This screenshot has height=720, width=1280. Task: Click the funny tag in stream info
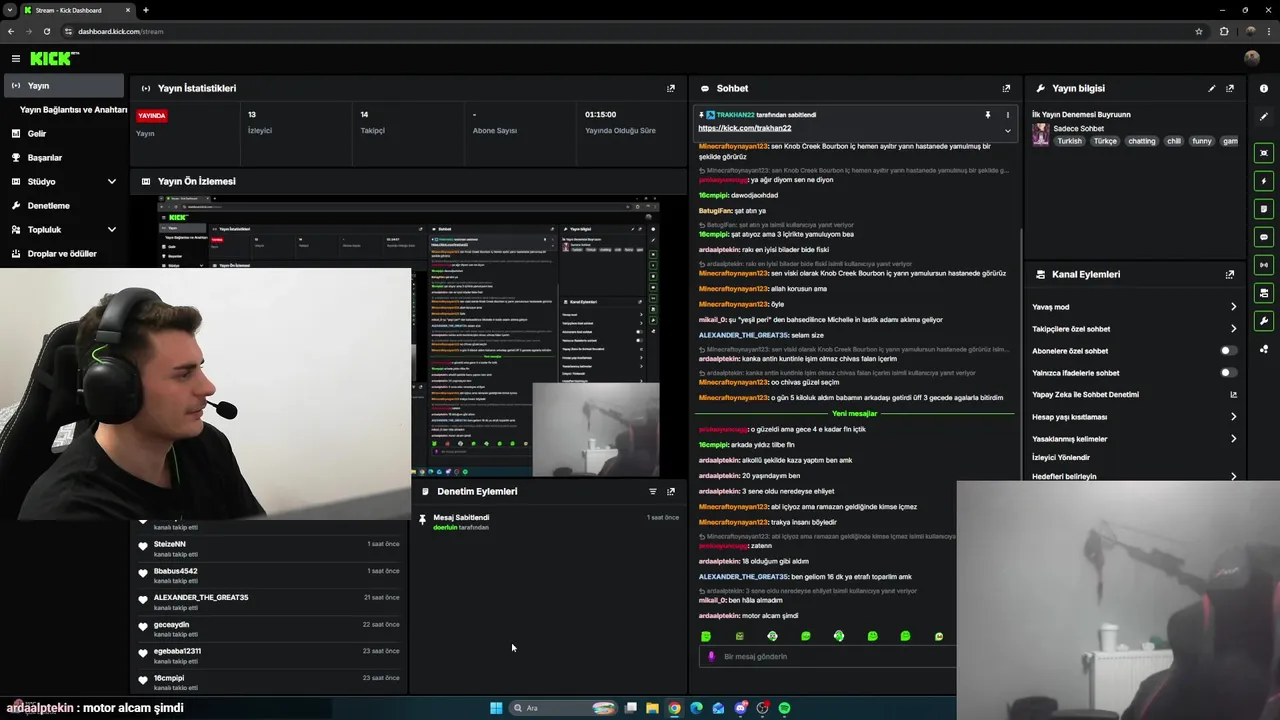[1202, 141]
